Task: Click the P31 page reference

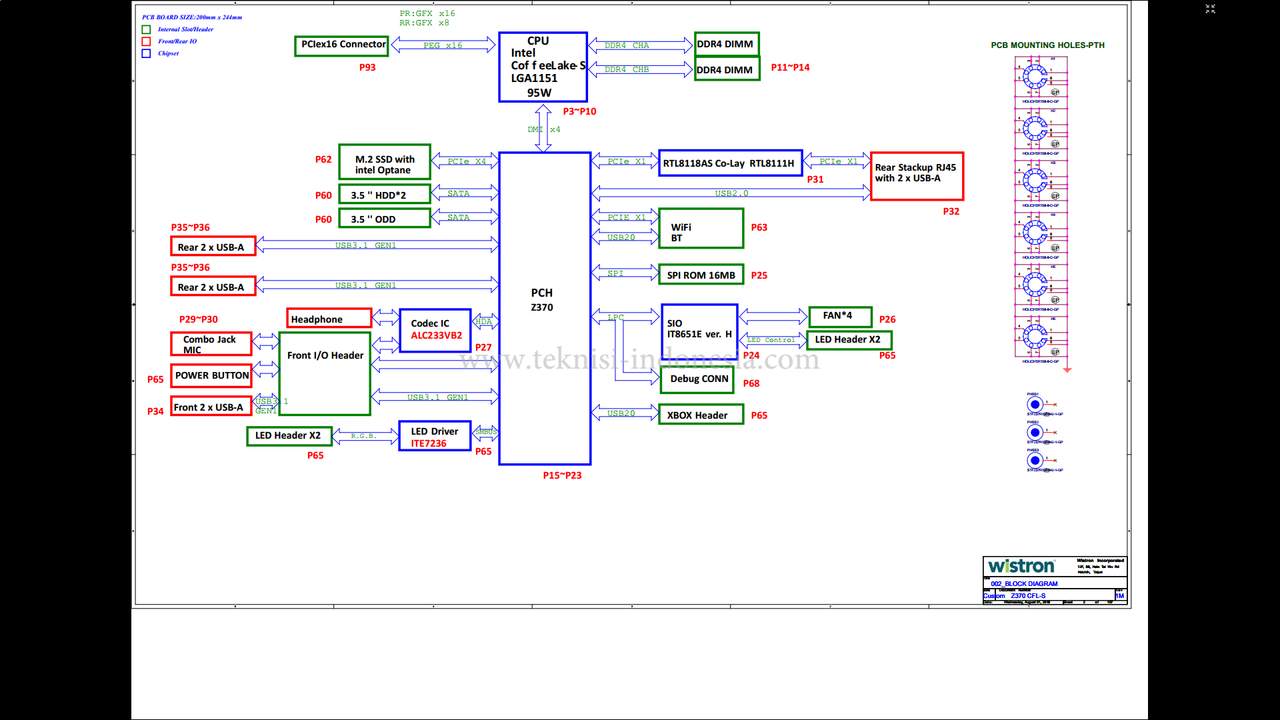Action: coord(815,180)
